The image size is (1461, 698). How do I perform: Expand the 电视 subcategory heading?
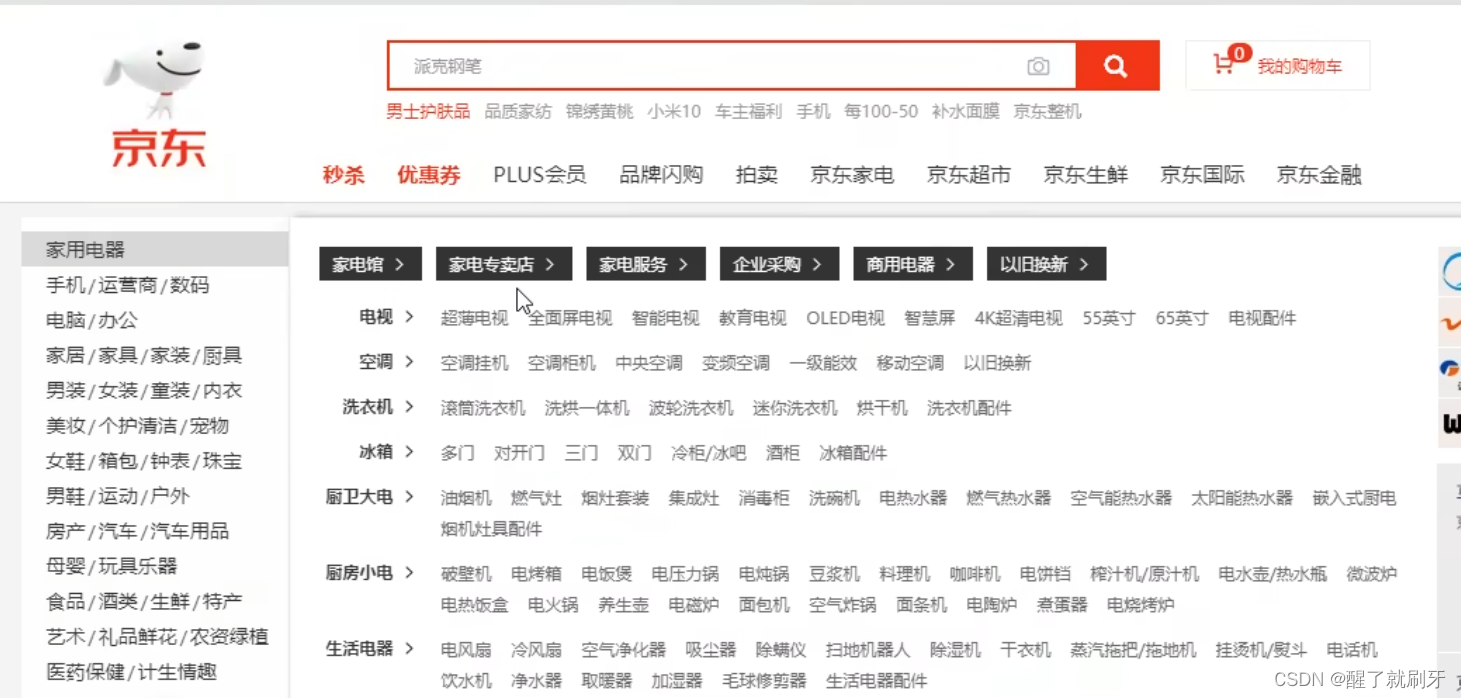[386, 317]
